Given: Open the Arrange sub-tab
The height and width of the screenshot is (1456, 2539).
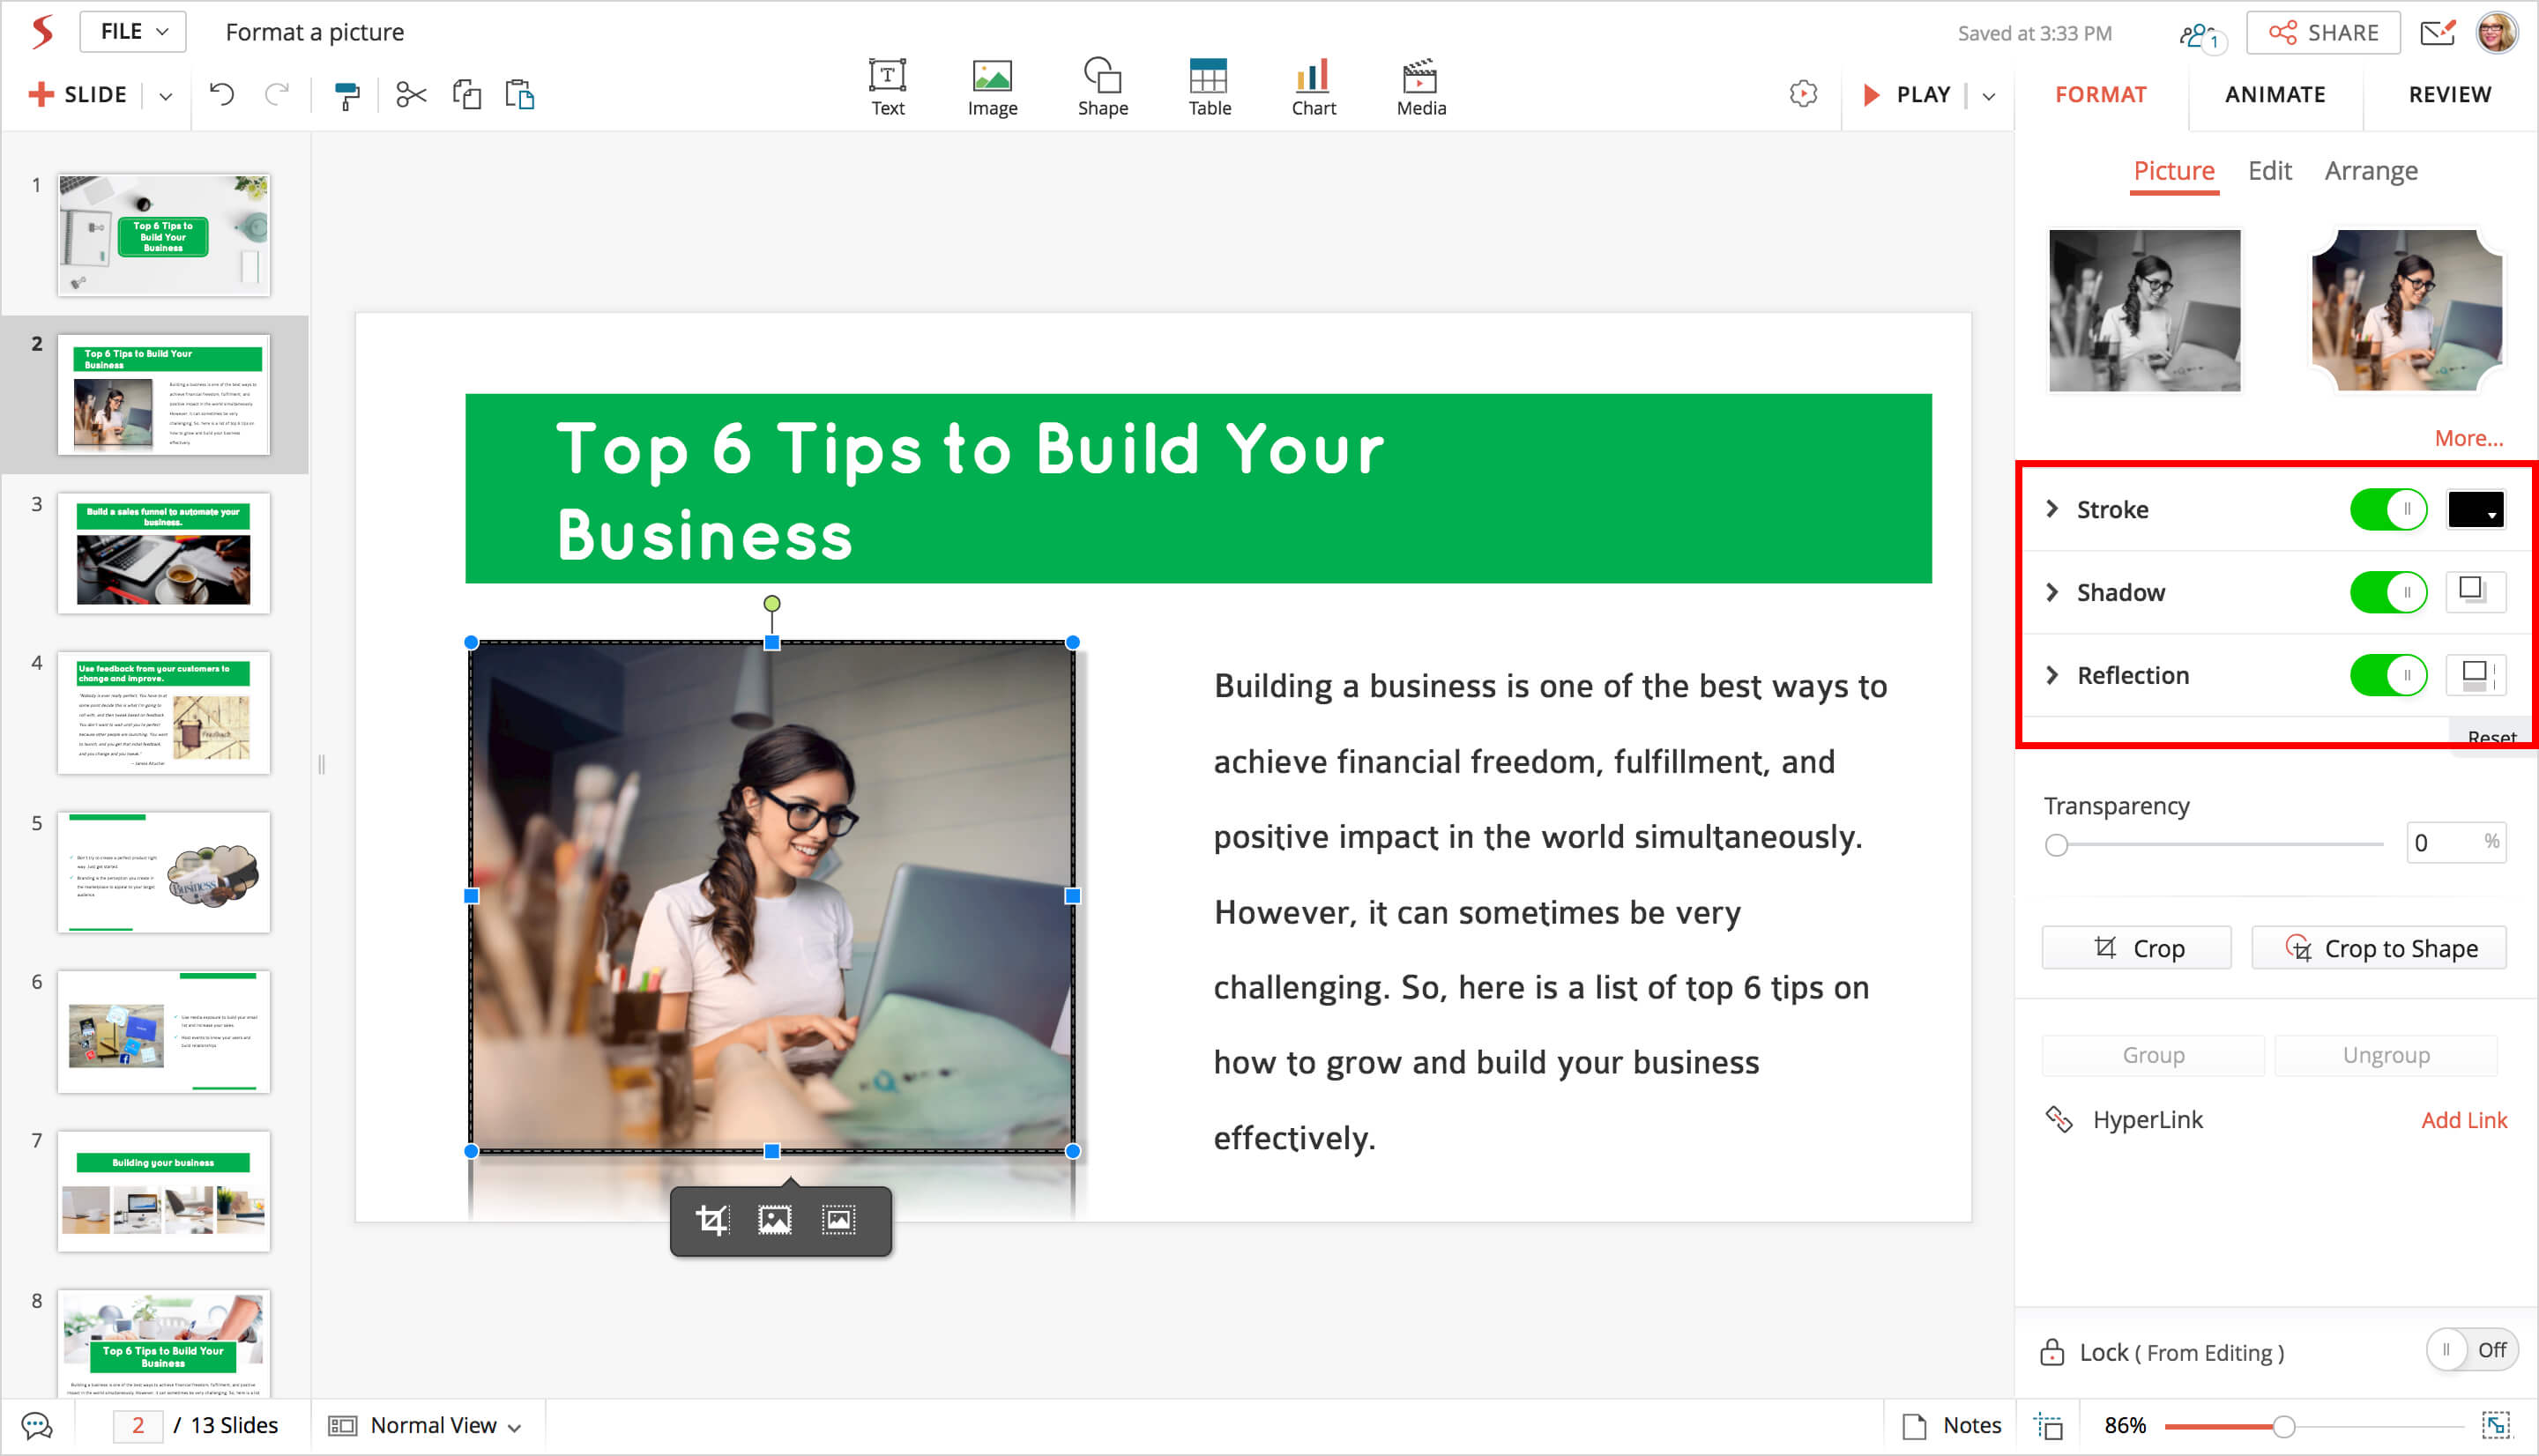Looking at the screenshot, I should 2370,171.
